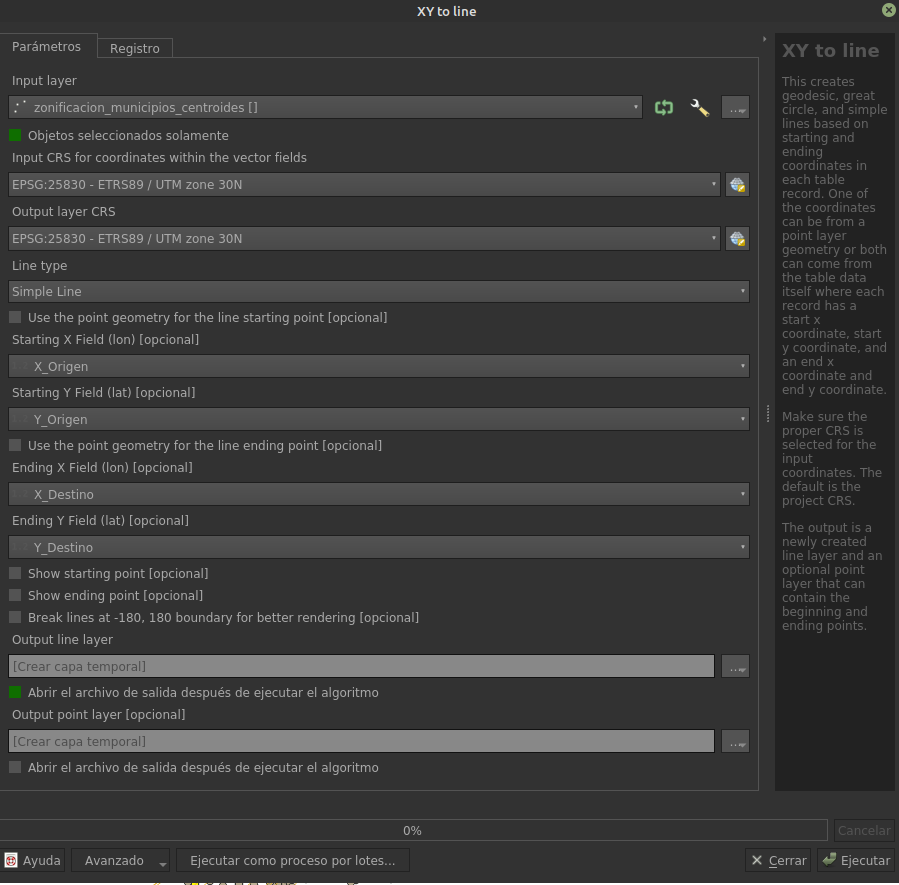
Task: Enable break lines at -180, 180 boundary
Action: pyautogui.click(x=15, y=617)
